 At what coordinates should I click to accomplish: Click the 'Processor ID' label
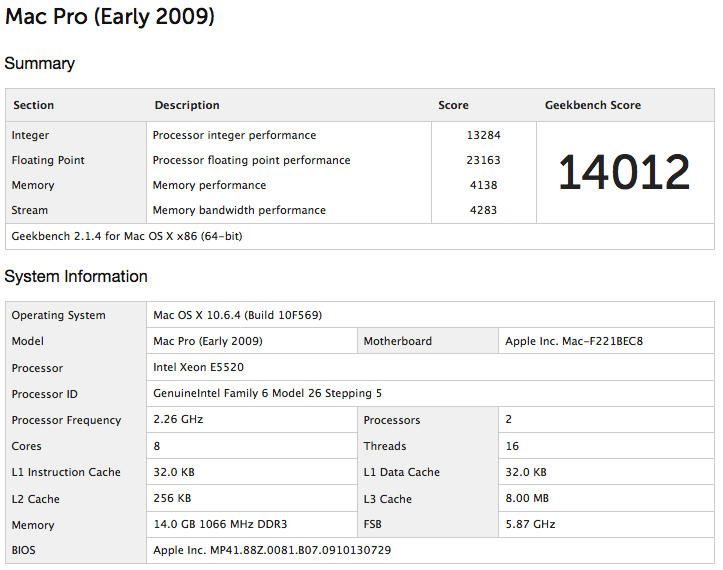click(44, 394)
